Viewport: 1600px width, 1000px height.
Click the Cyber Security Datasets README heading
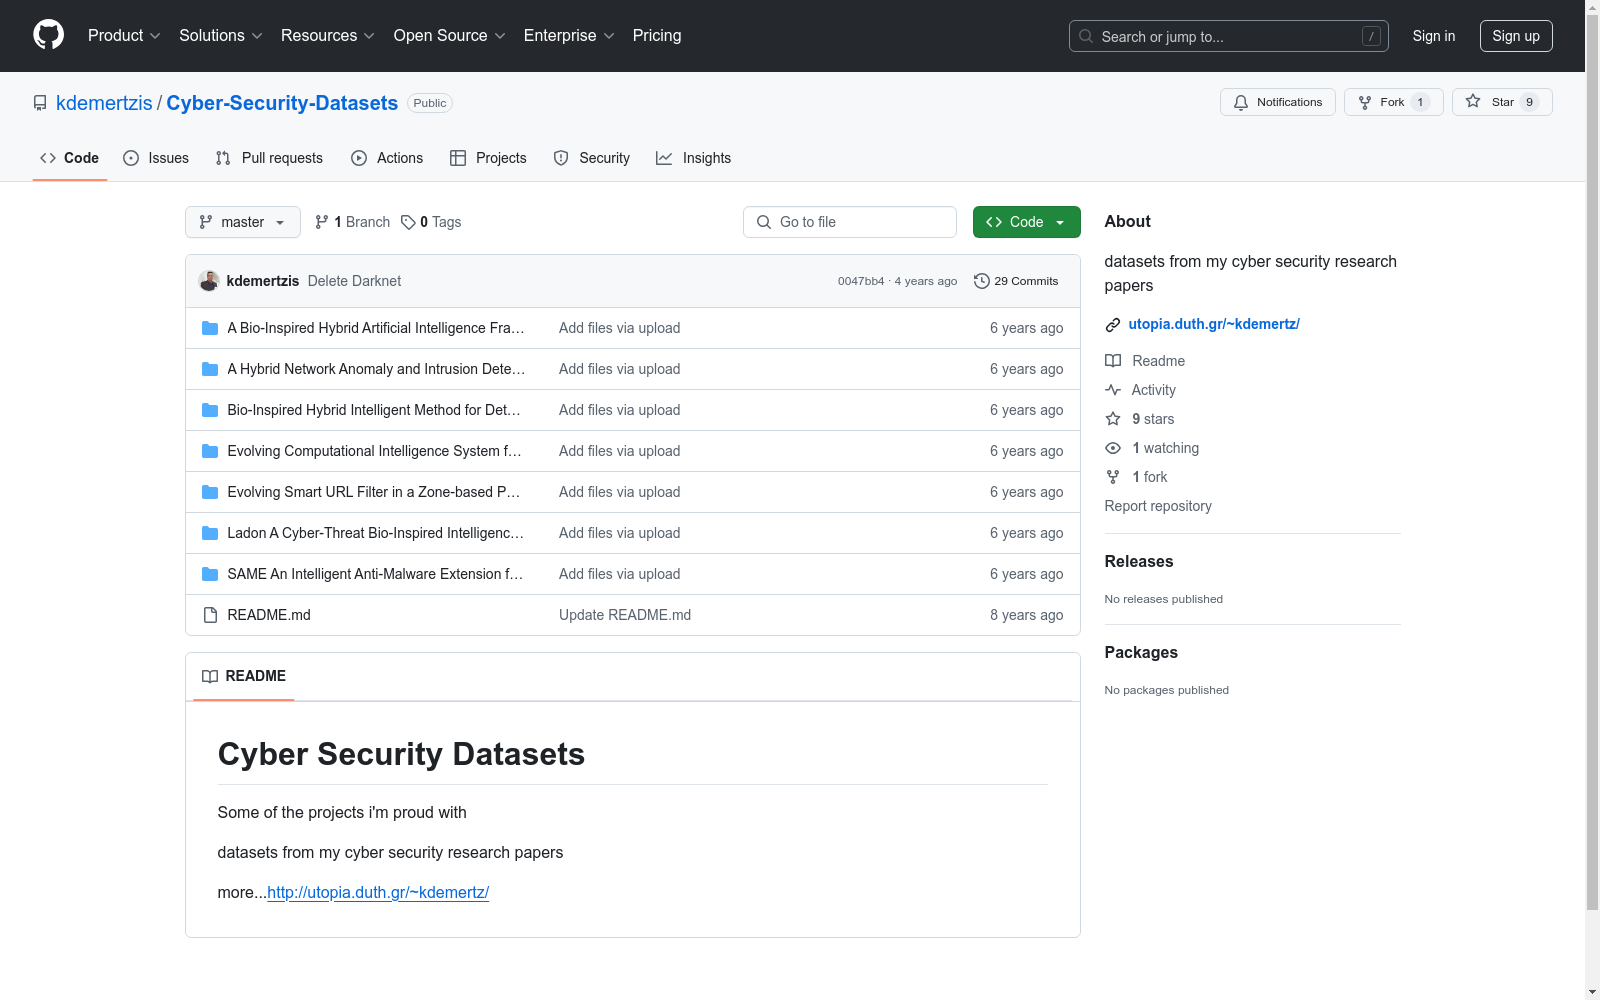[x=401, y=754]
